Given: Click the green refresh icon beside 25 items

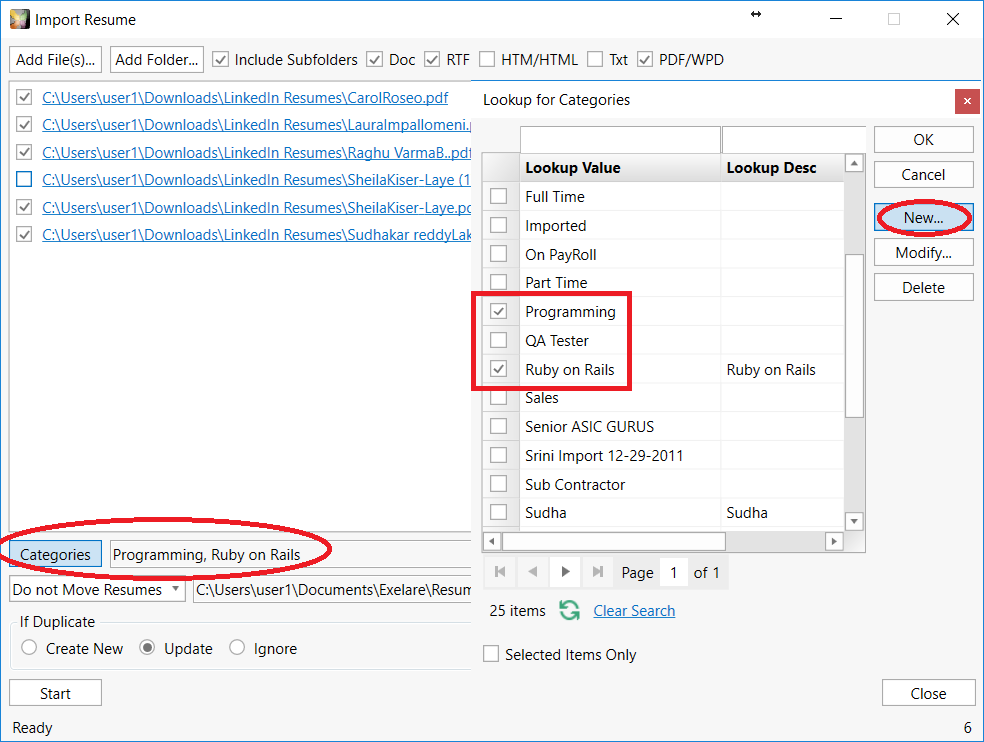Looking at the screenshot, I should coord(569,610).
